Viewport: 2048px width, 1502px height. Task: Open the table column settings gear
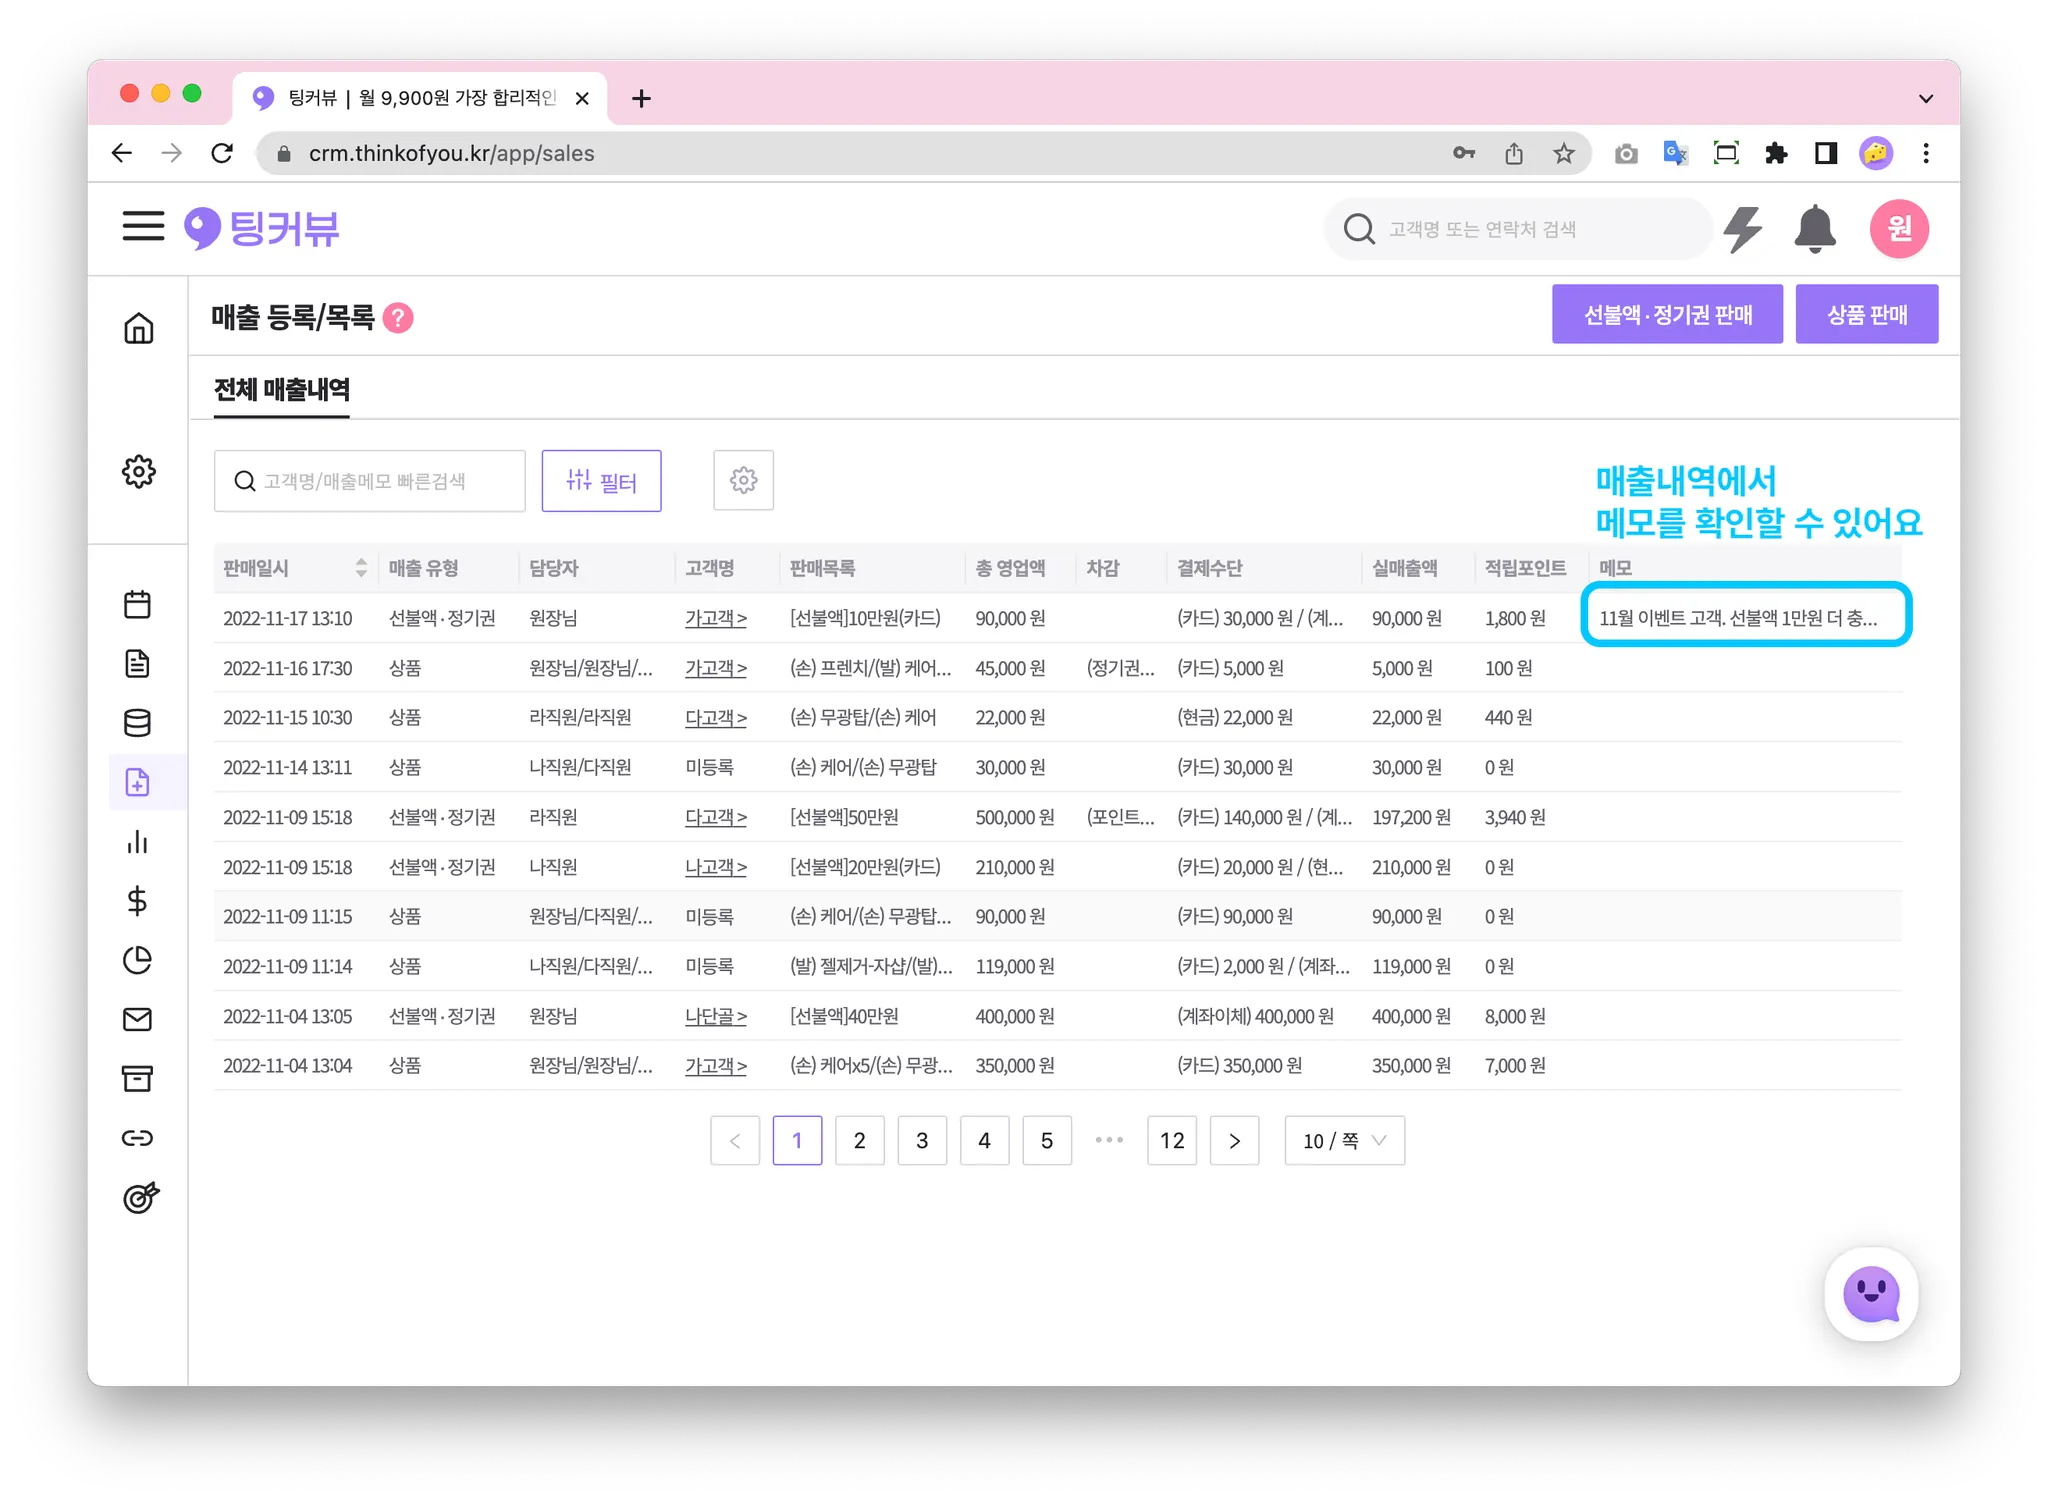point(743,481)
